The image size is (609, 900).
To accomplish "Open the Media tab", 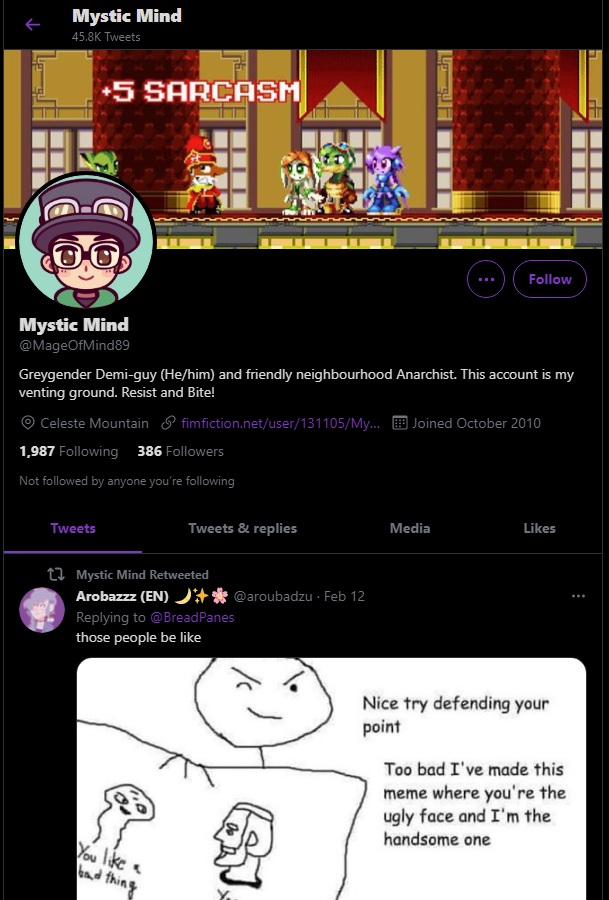I will point(410,528).
